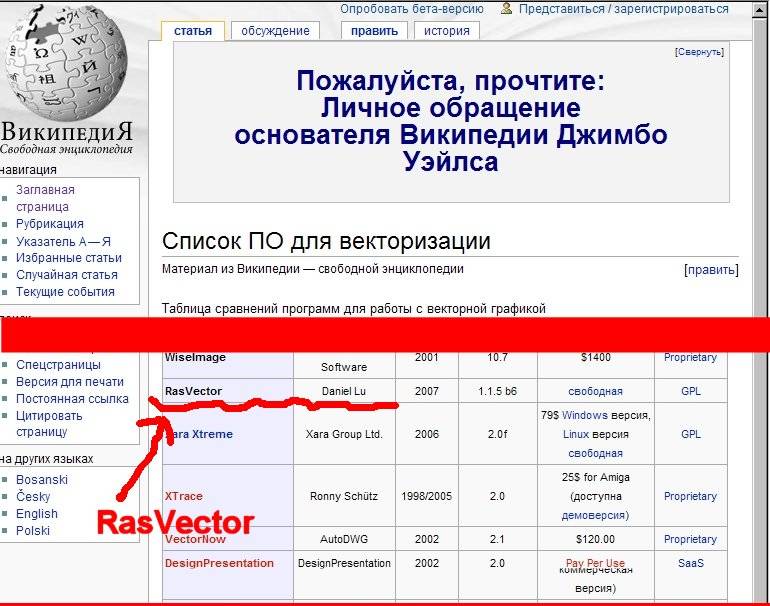
Task: Go to Заглавная страница
Action: 45,198
